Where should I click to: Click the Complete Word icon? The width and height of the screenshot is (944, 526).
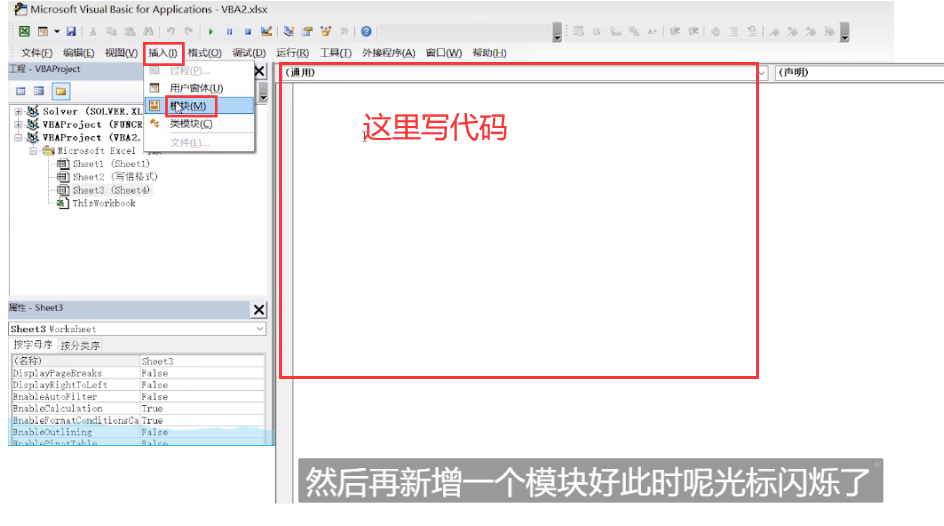point(652,31)
